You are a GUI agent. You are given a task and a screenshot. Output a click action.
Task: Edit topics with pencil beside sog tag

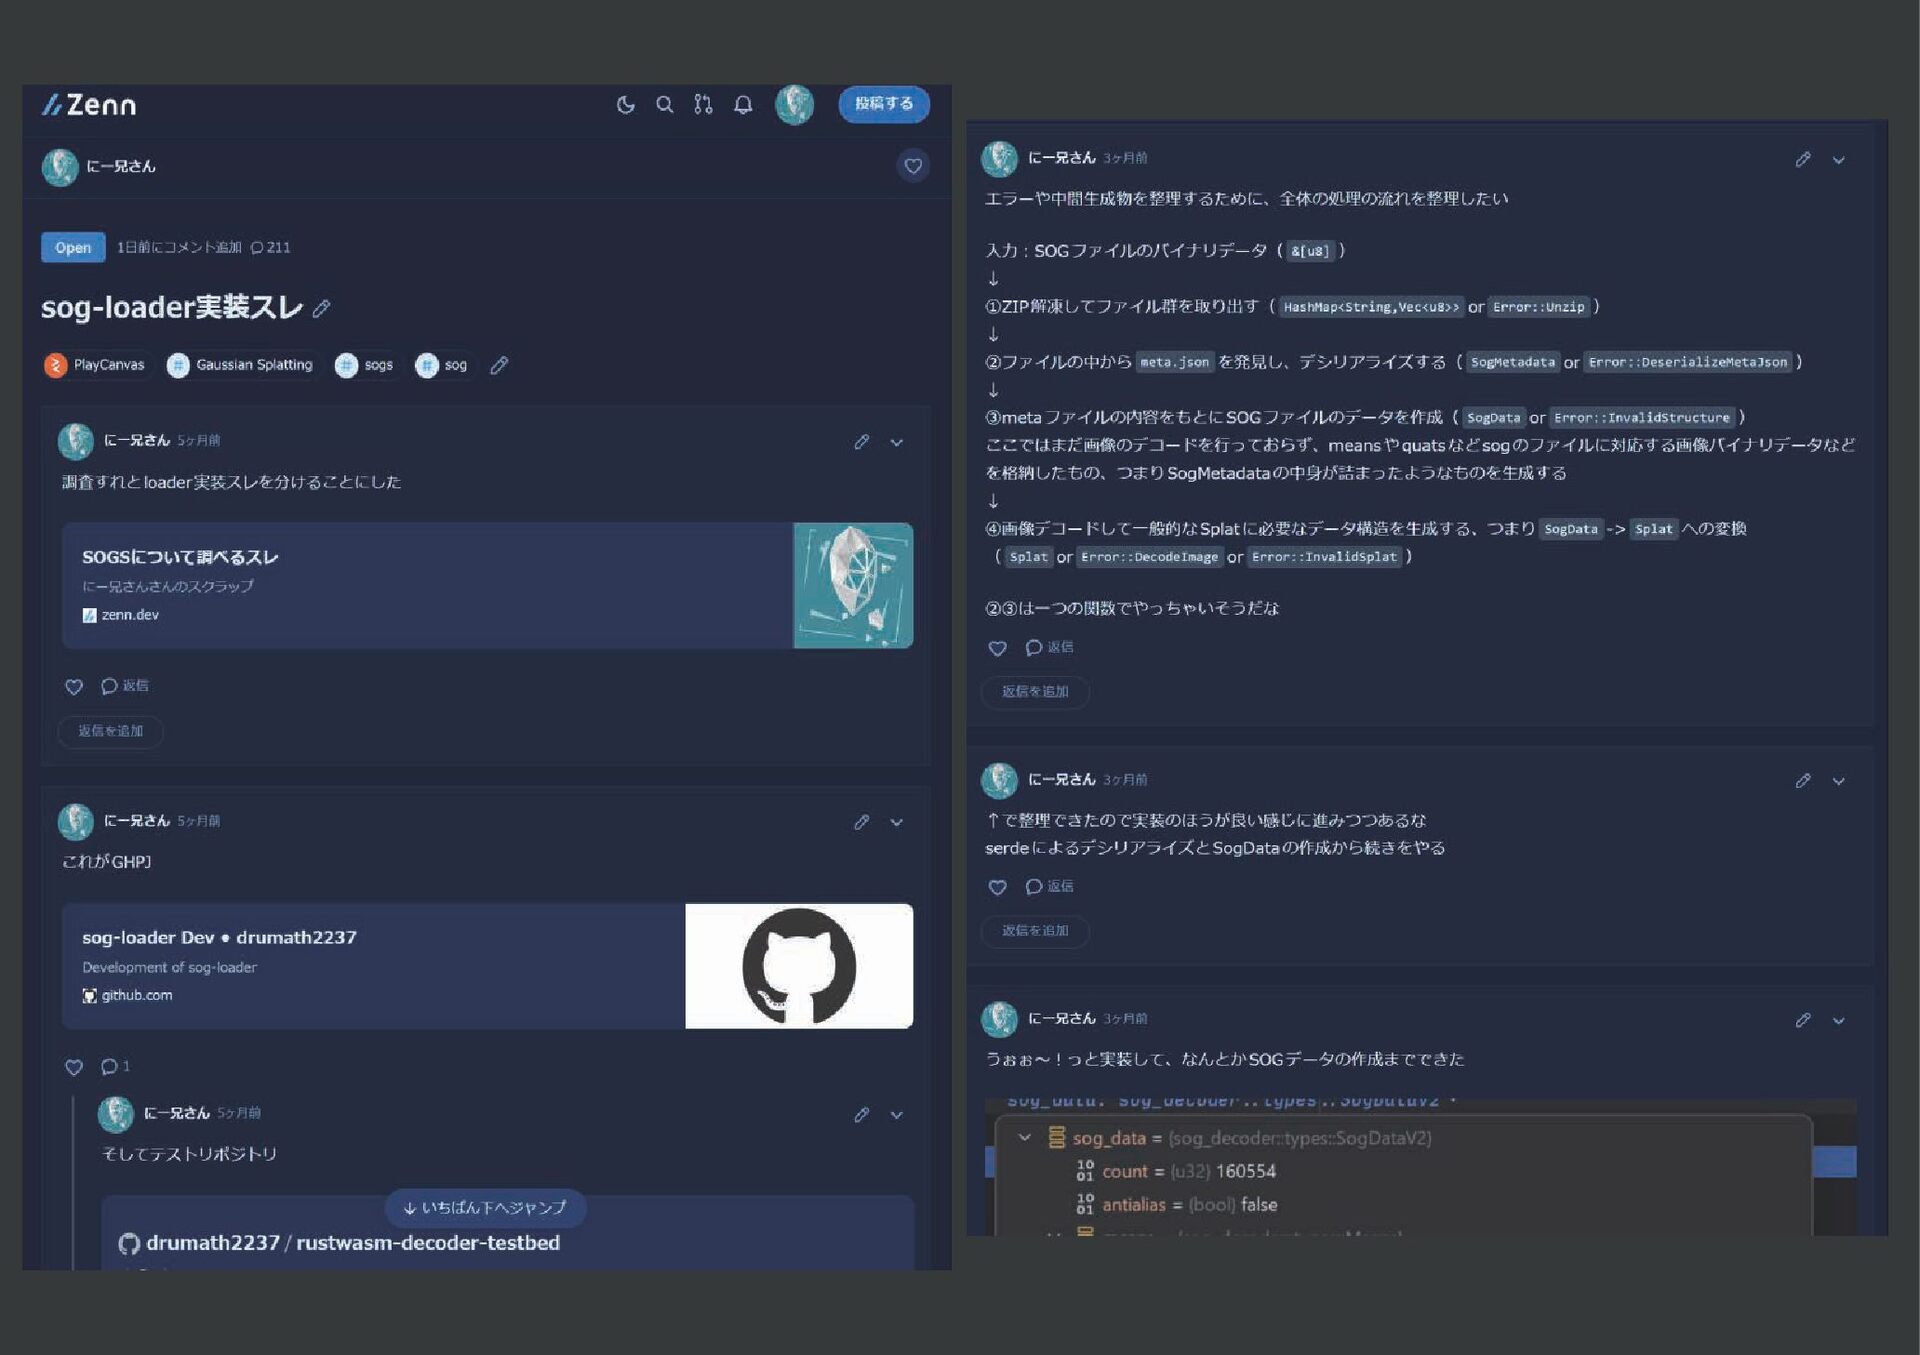pyautogui.click(x=499, y=365)
